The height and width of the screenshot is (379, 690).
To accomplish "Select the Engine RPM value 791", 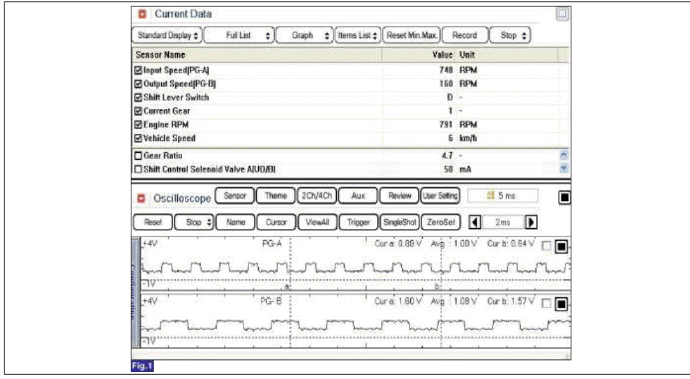I will click(x=446, y=125).
